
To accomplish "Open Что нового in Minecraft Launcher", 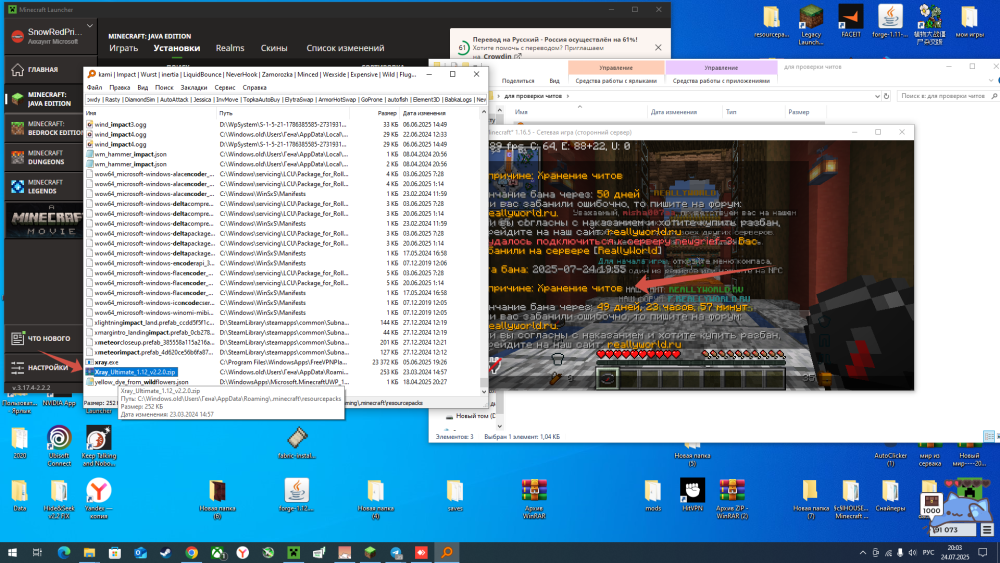I will click(x=44, y=339).
